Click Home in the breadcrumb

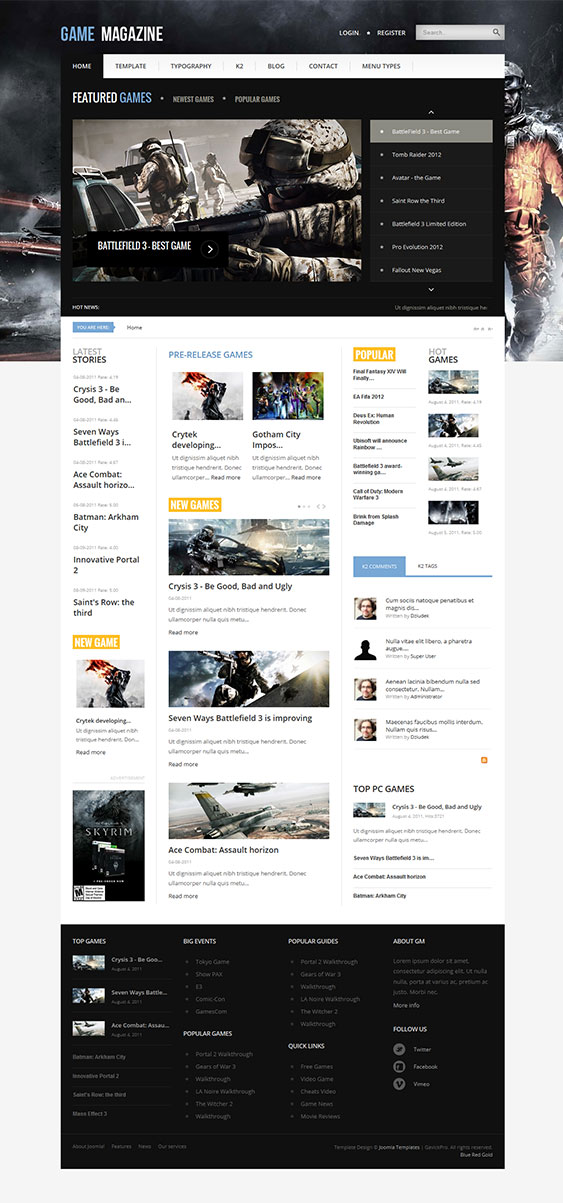[x=134, y=327]
